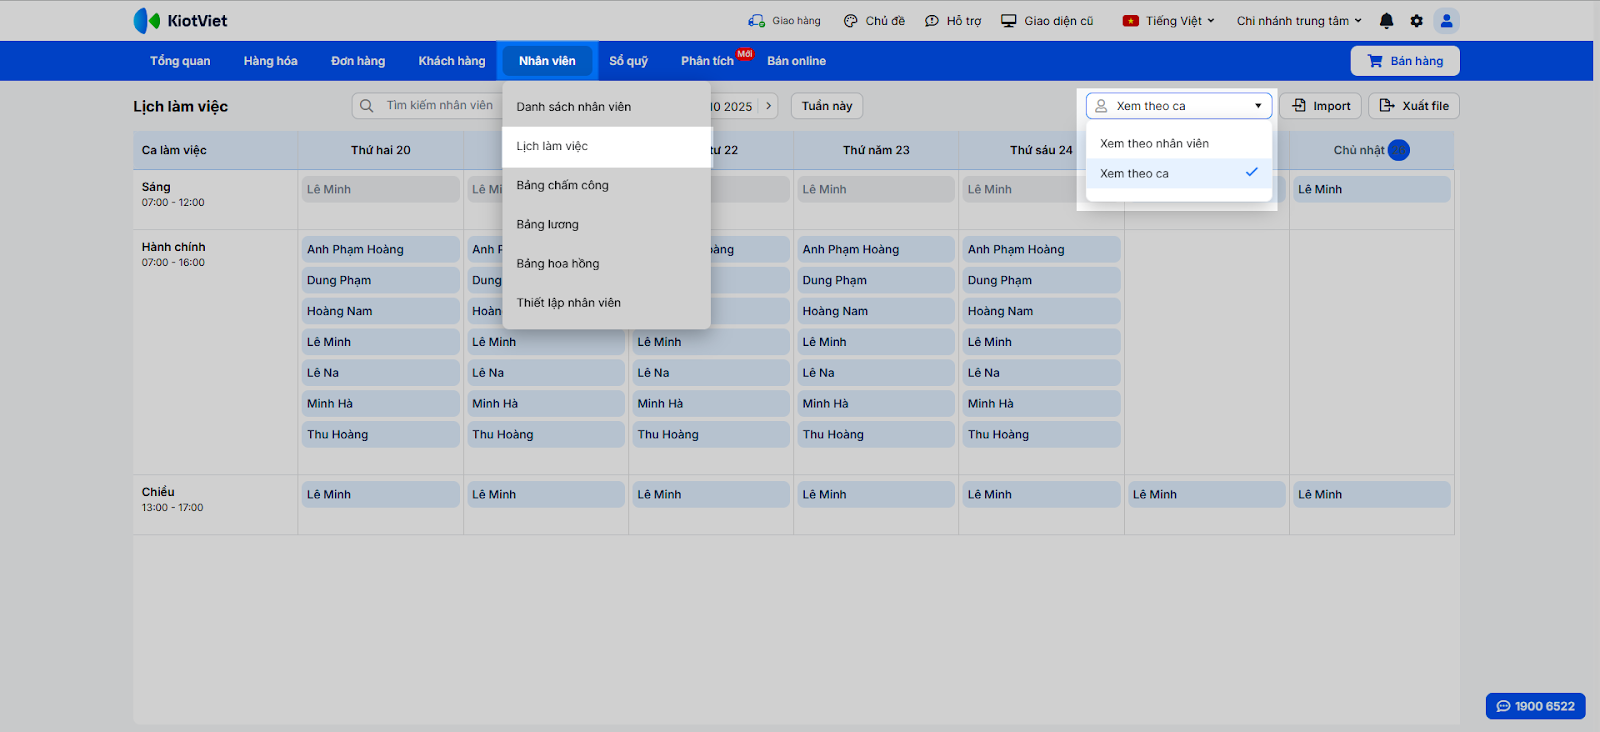This screenshot has height=732, width=1600.
Task: Choose the checked Xem theo ca option
Action: 1179,174
